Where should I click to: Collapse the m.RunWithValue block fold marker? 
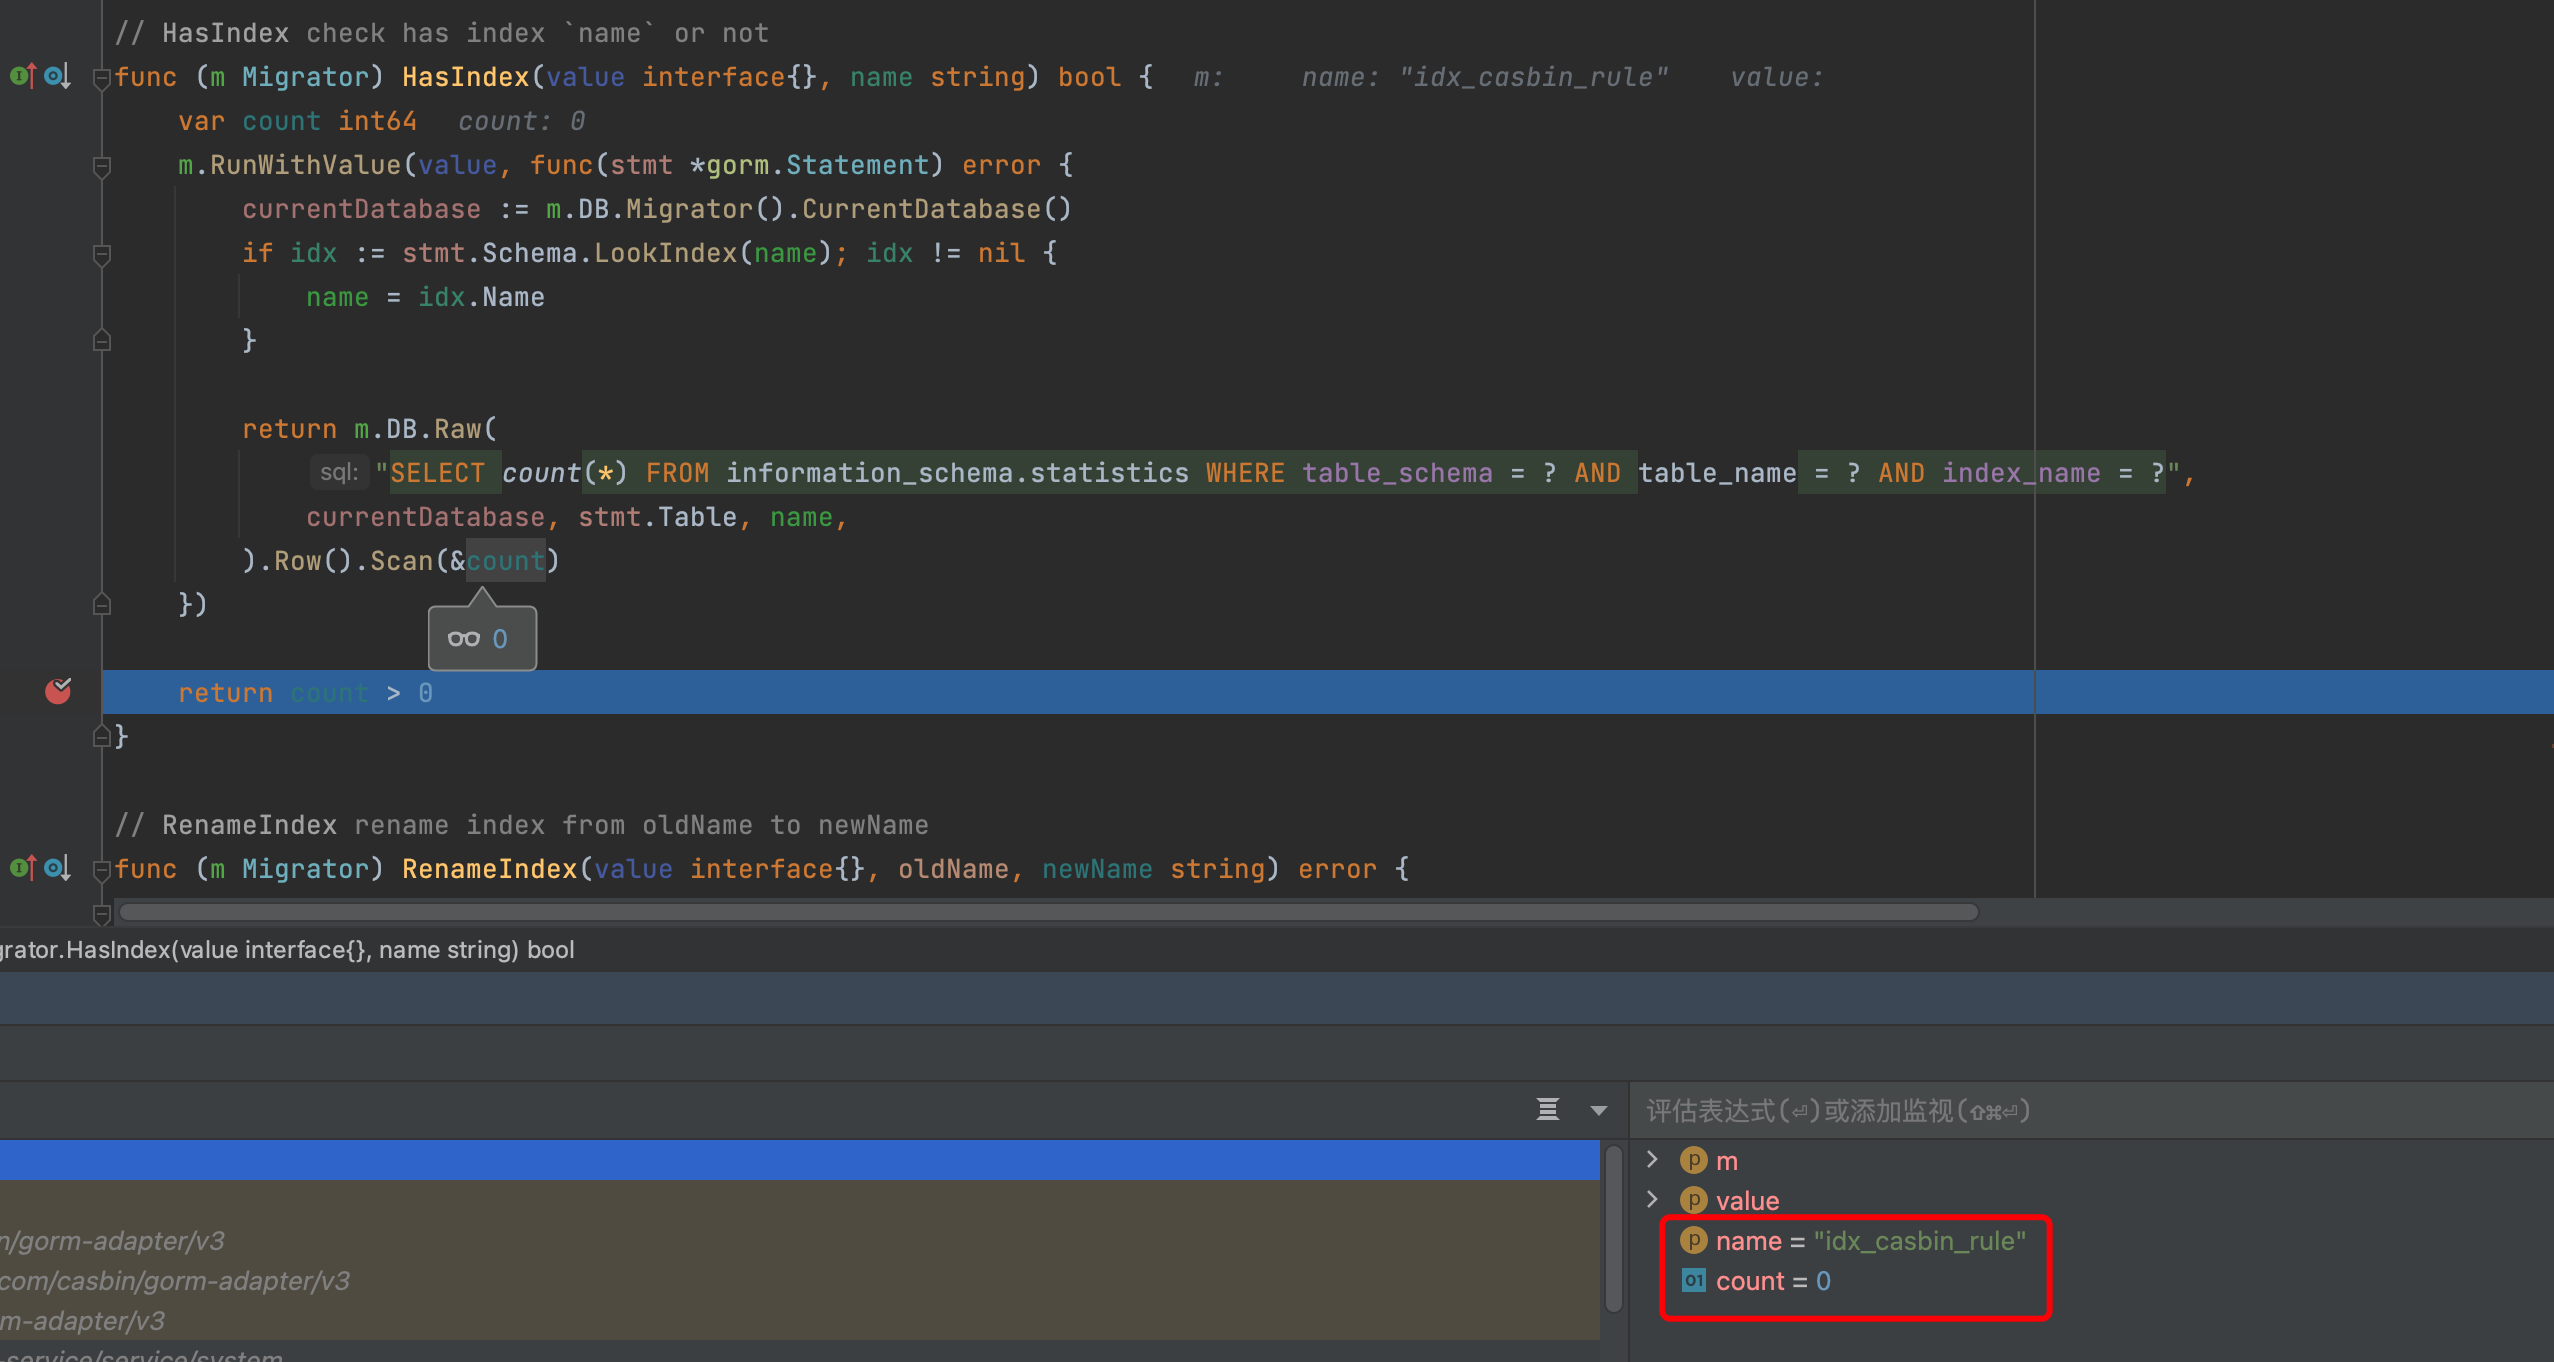click(101, 166)
